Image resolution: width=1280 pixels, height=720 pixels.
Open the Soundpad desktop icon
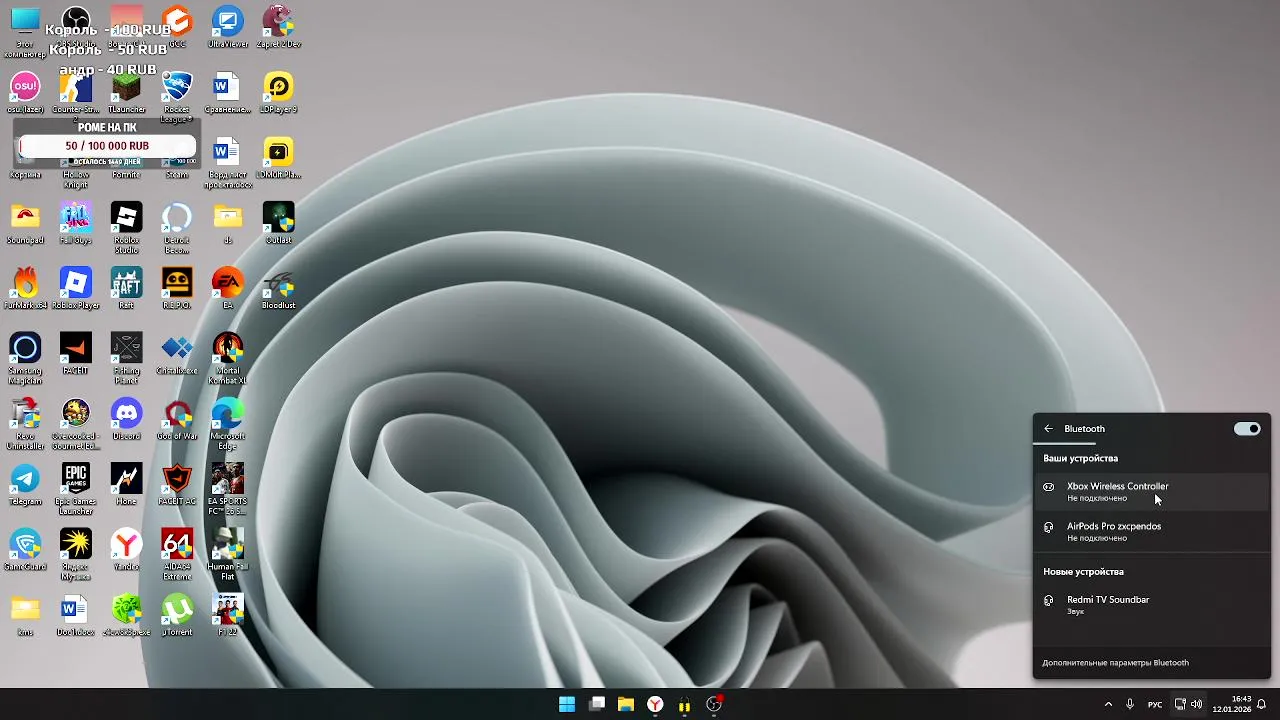(x=25, y=223)
